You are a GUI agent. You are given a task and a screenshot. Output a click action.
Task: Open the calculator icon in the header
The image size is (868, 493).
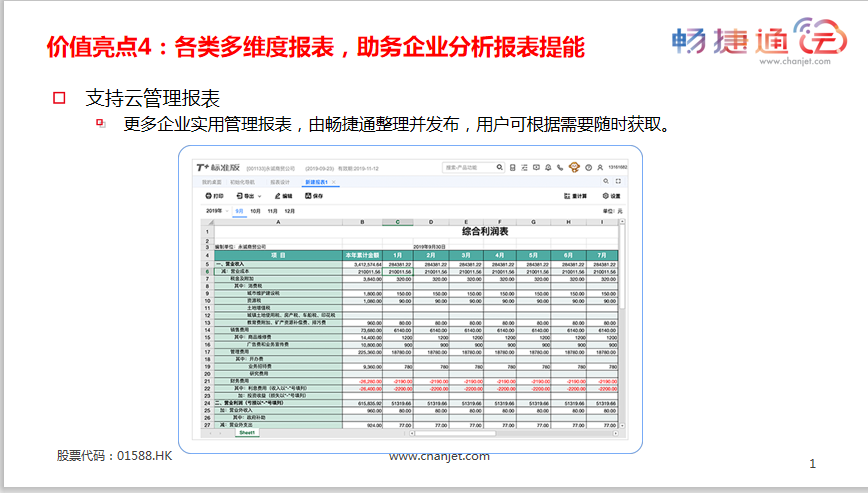(x=513, y=167)
